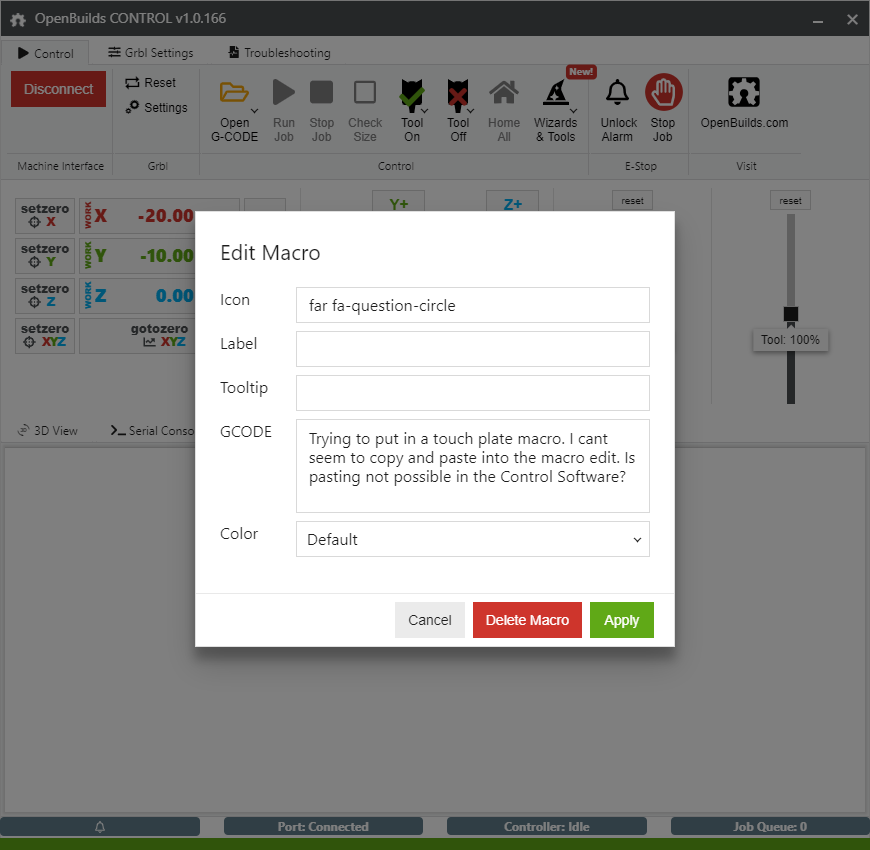Click the green Apply button
Screen dimensions: 870x850
(621, 620)
